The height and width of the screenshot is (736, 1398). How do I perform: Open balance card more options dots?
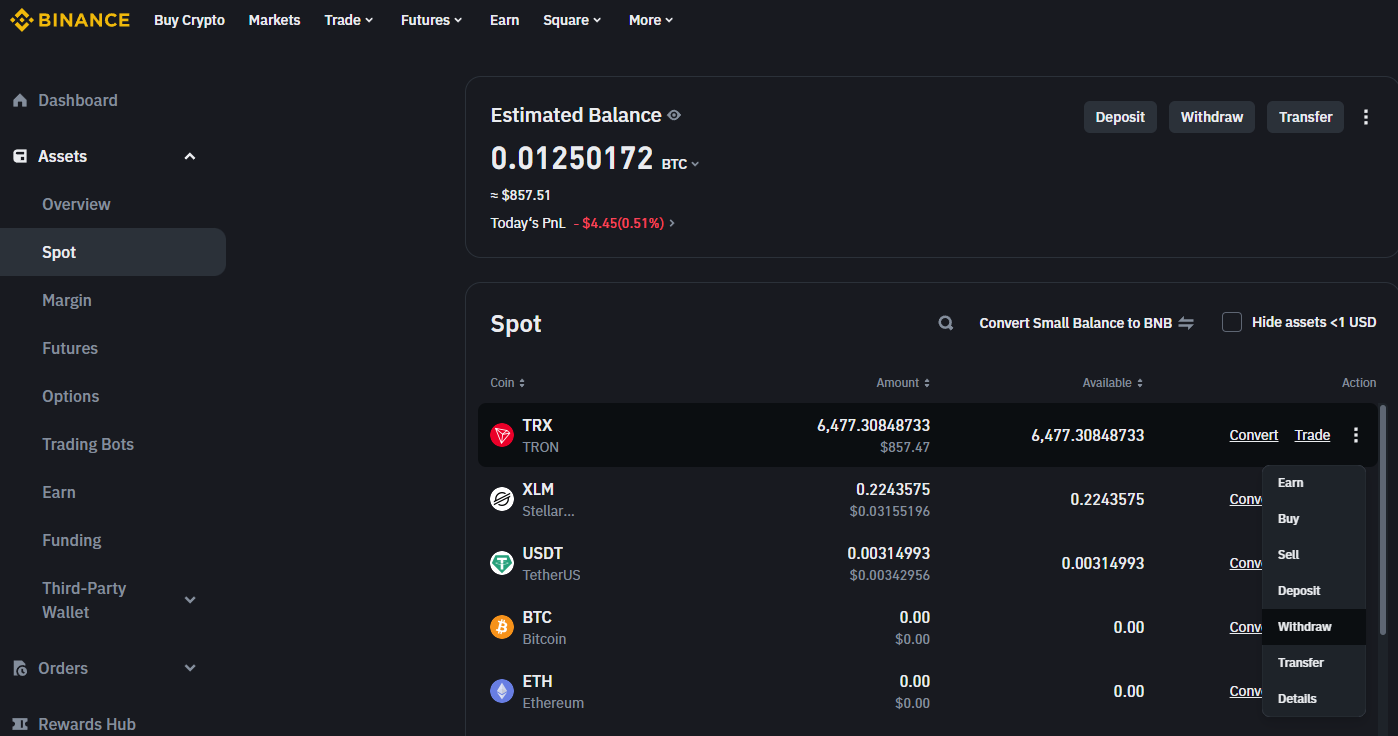coord(1366,117)
